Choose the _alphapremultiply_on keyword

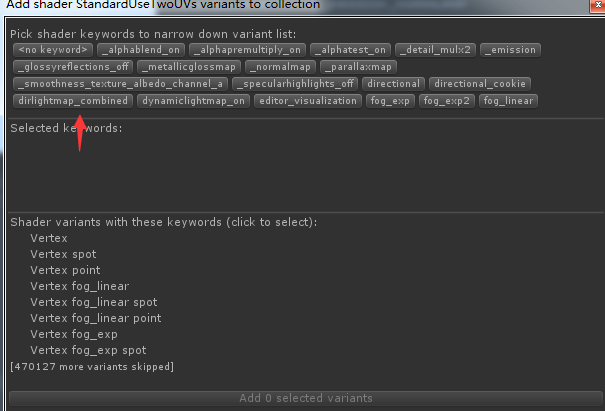[x=247, y=50]
